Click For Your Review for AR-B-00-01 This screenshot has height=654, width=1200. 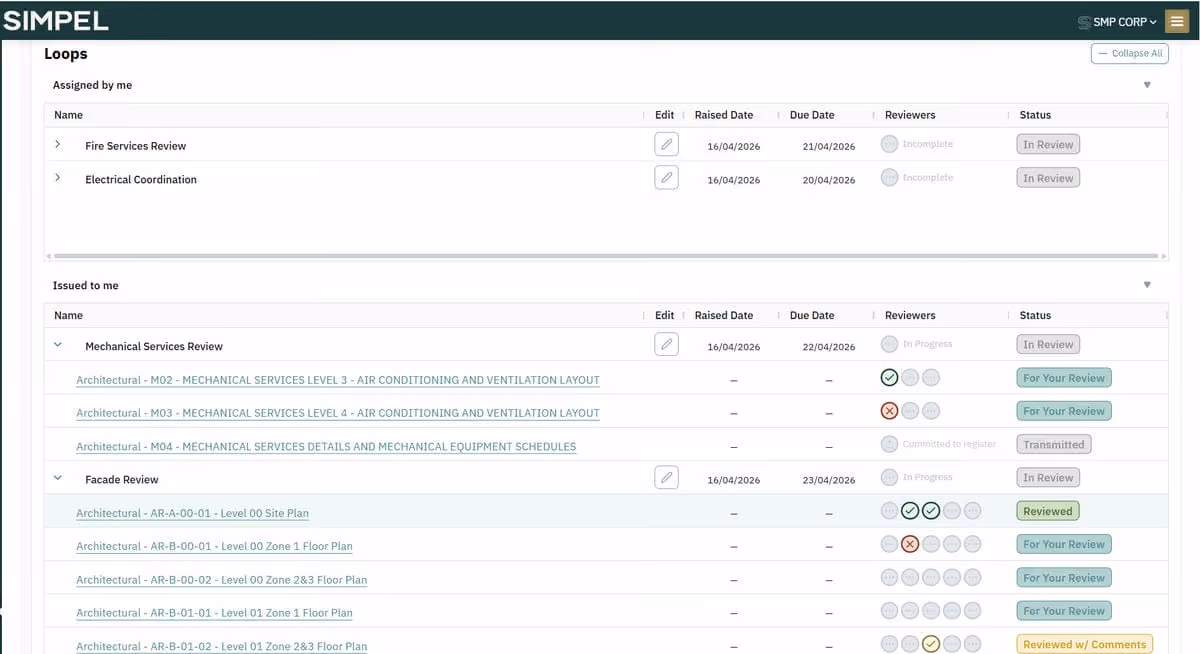coord(1064,544)
